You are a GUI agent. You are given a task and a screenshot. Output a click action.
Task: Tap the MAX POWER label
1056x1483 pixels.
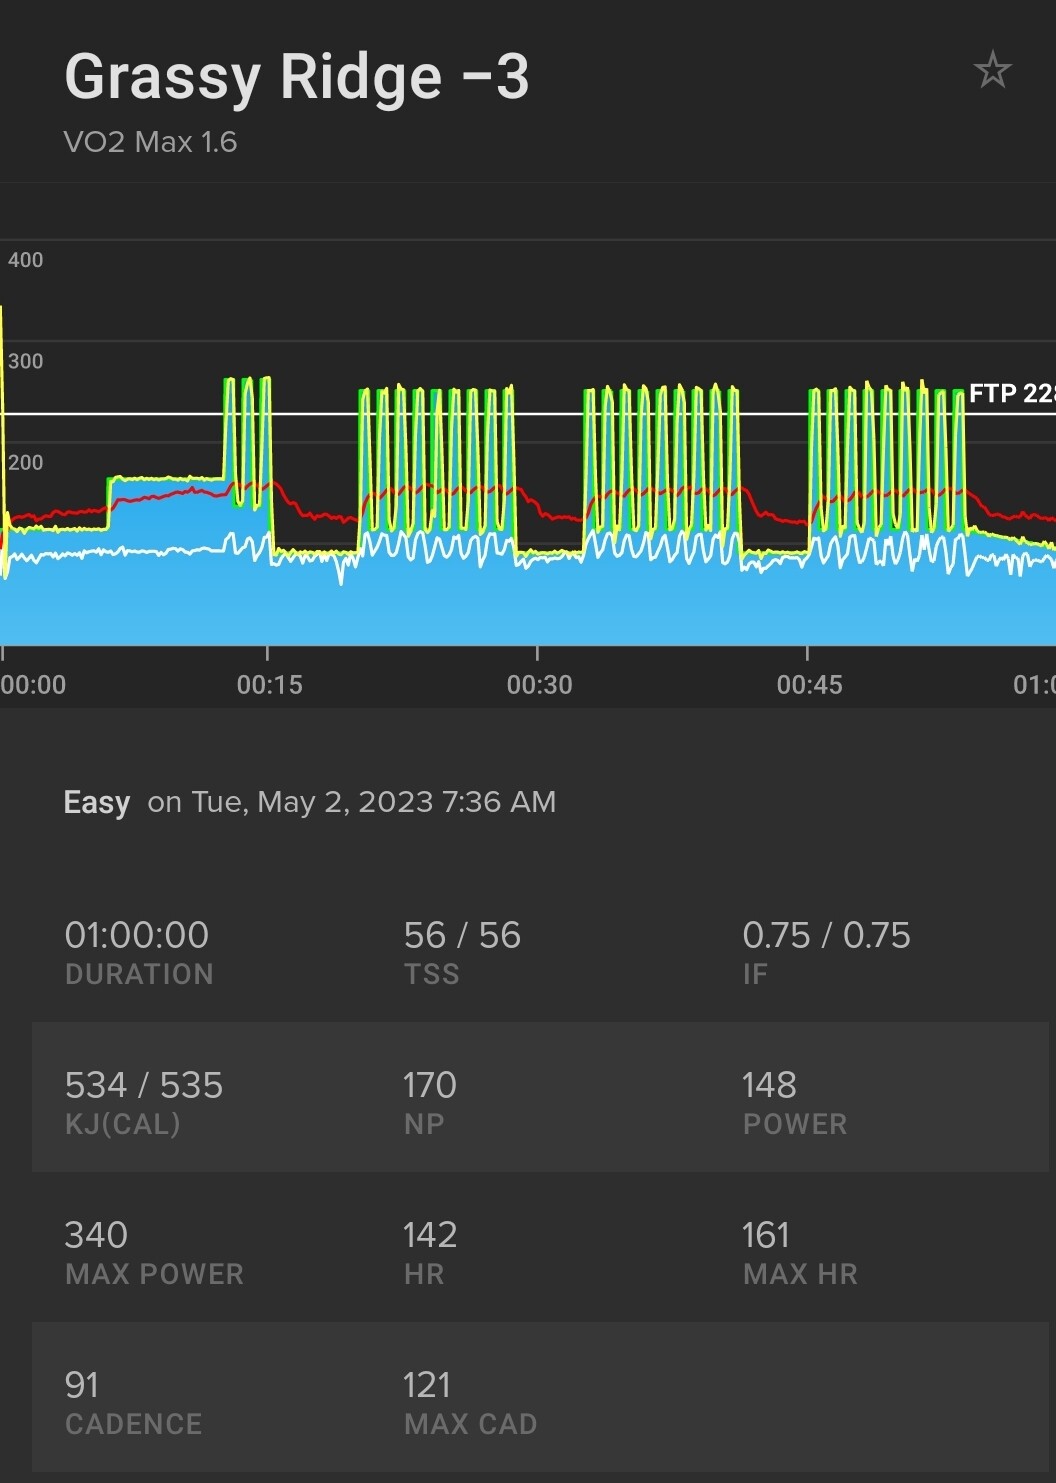[x=154, y=1274]
